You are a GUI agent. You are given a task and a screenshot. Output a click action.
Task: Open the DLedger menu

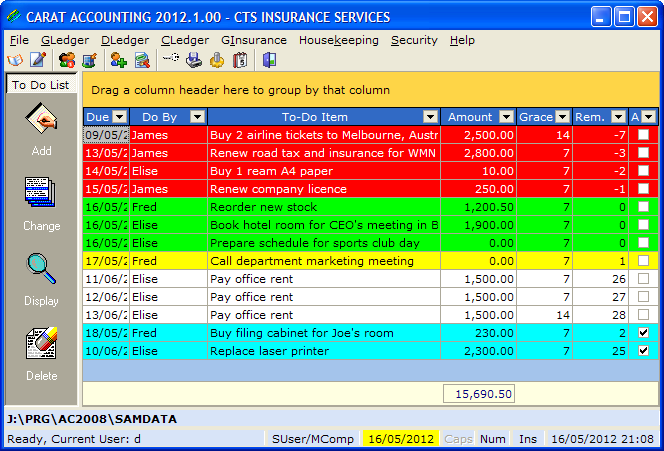tap(125, 40)
